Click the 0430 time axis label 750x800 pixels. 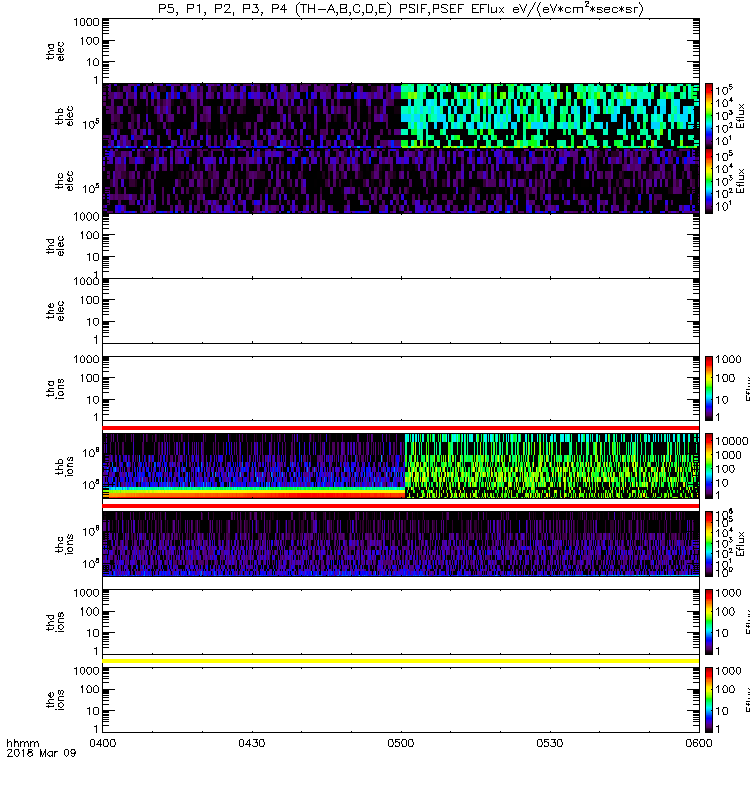click(252, 743)
